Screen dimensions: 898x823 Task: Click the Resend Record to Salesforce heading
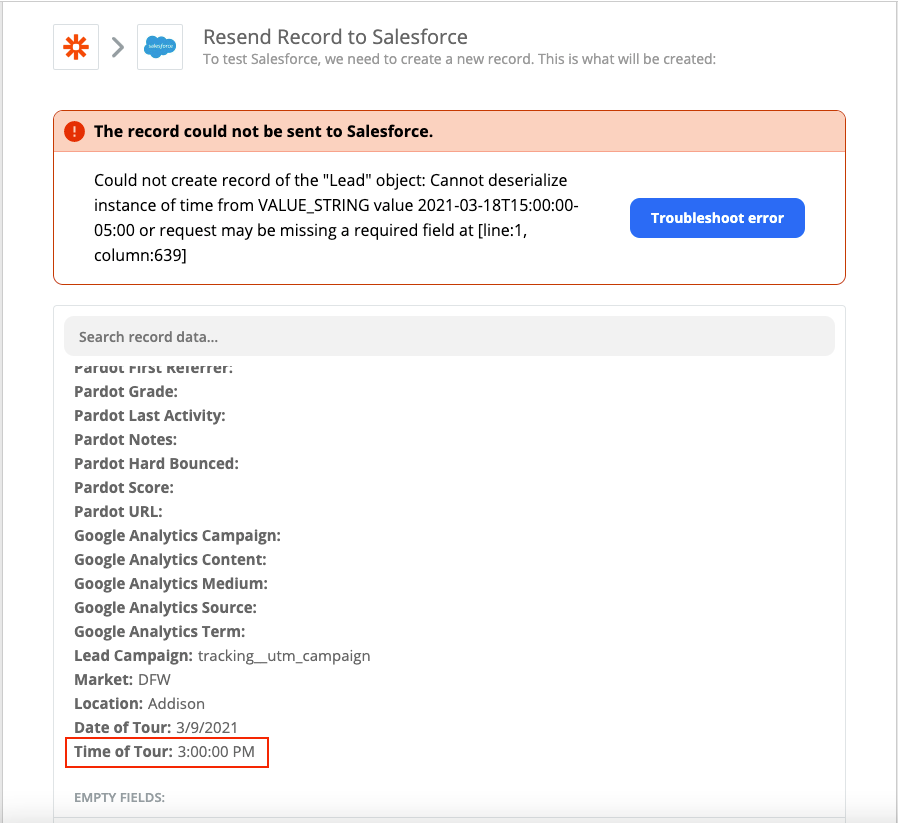click(x=335, y=37)
